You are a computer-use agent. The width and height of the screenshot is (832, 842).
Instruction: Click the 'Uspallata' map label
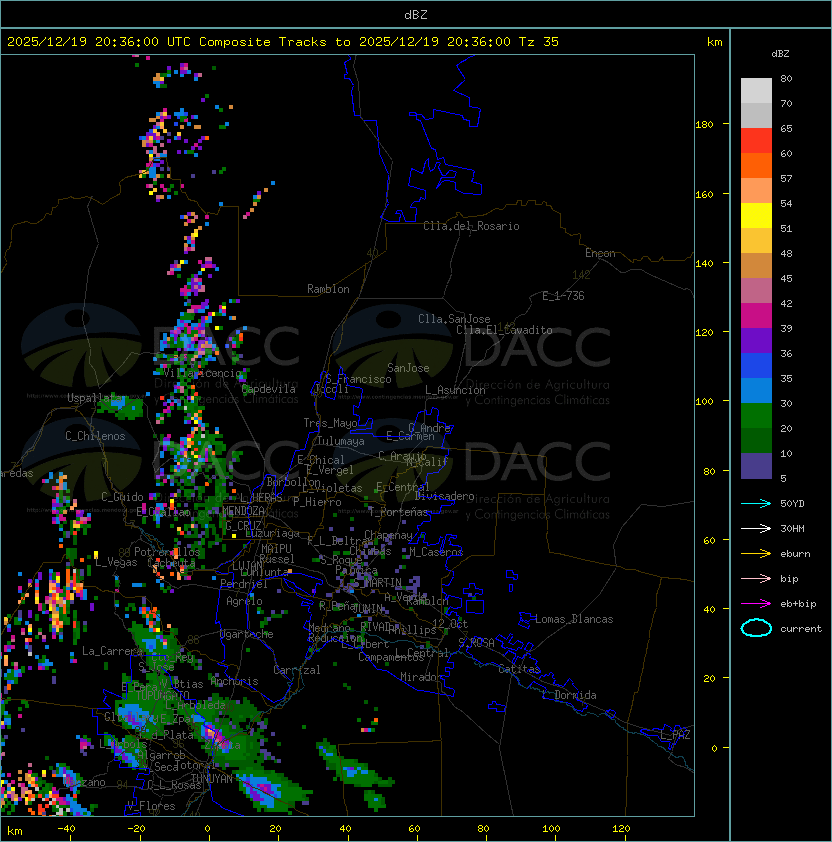pos(94,398)
